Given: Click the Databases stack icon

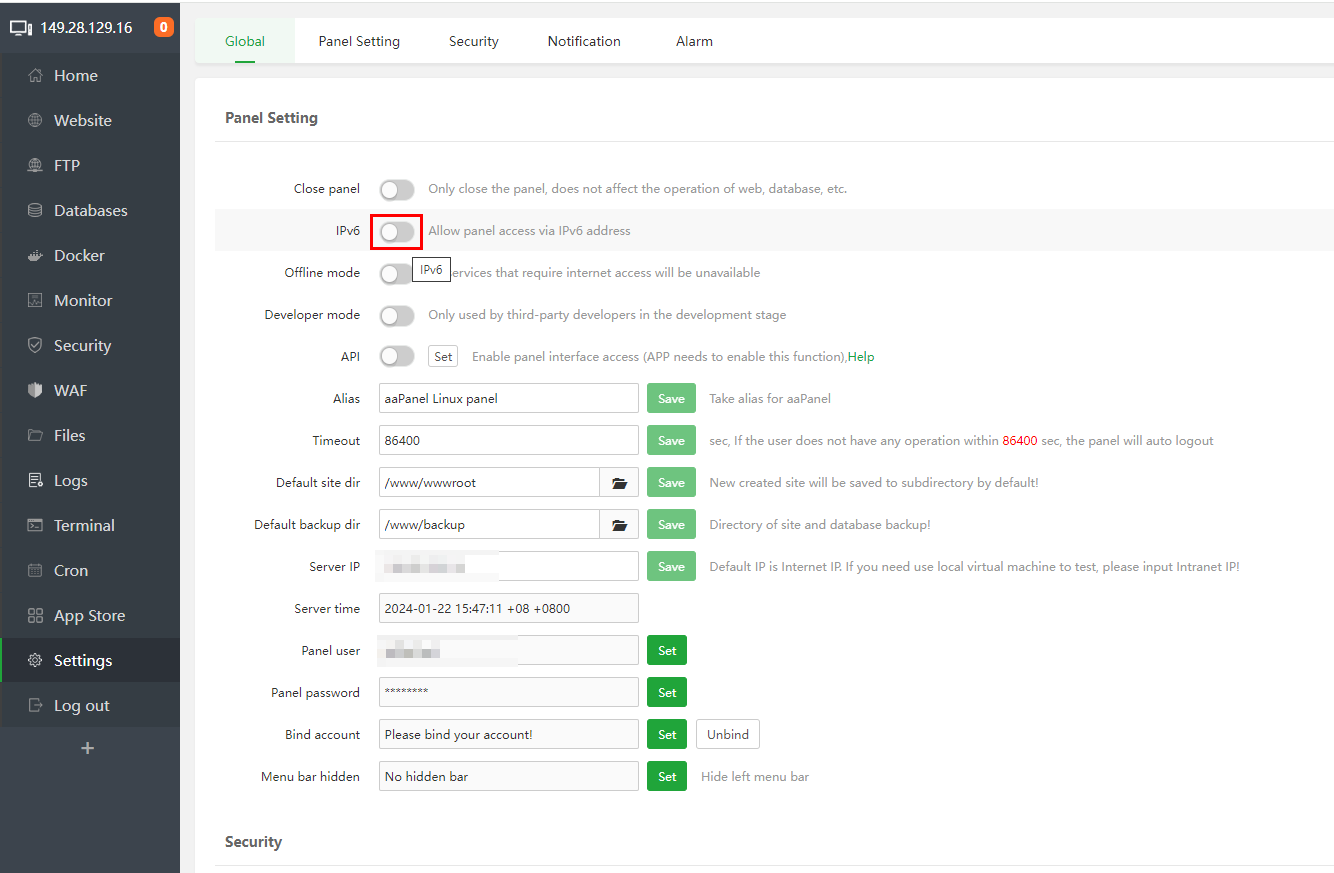Looking at the screenshot, I should [x=36, y=211].
